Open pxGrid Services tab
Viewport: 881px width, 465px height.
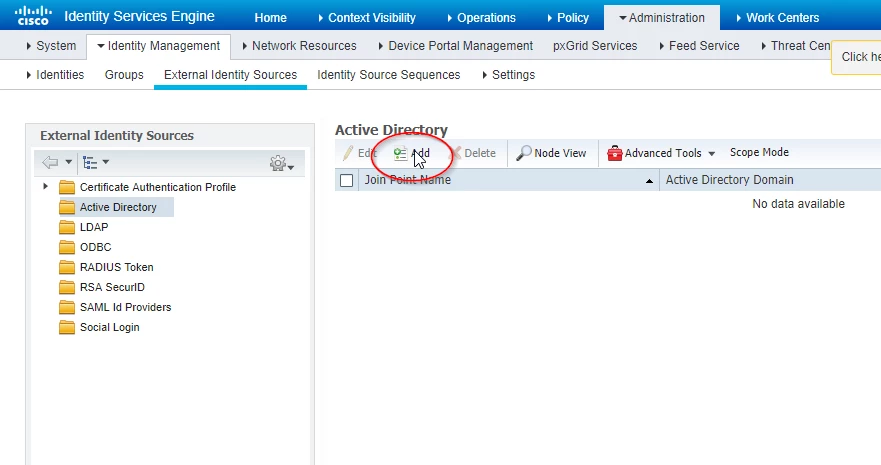[595, 46]
